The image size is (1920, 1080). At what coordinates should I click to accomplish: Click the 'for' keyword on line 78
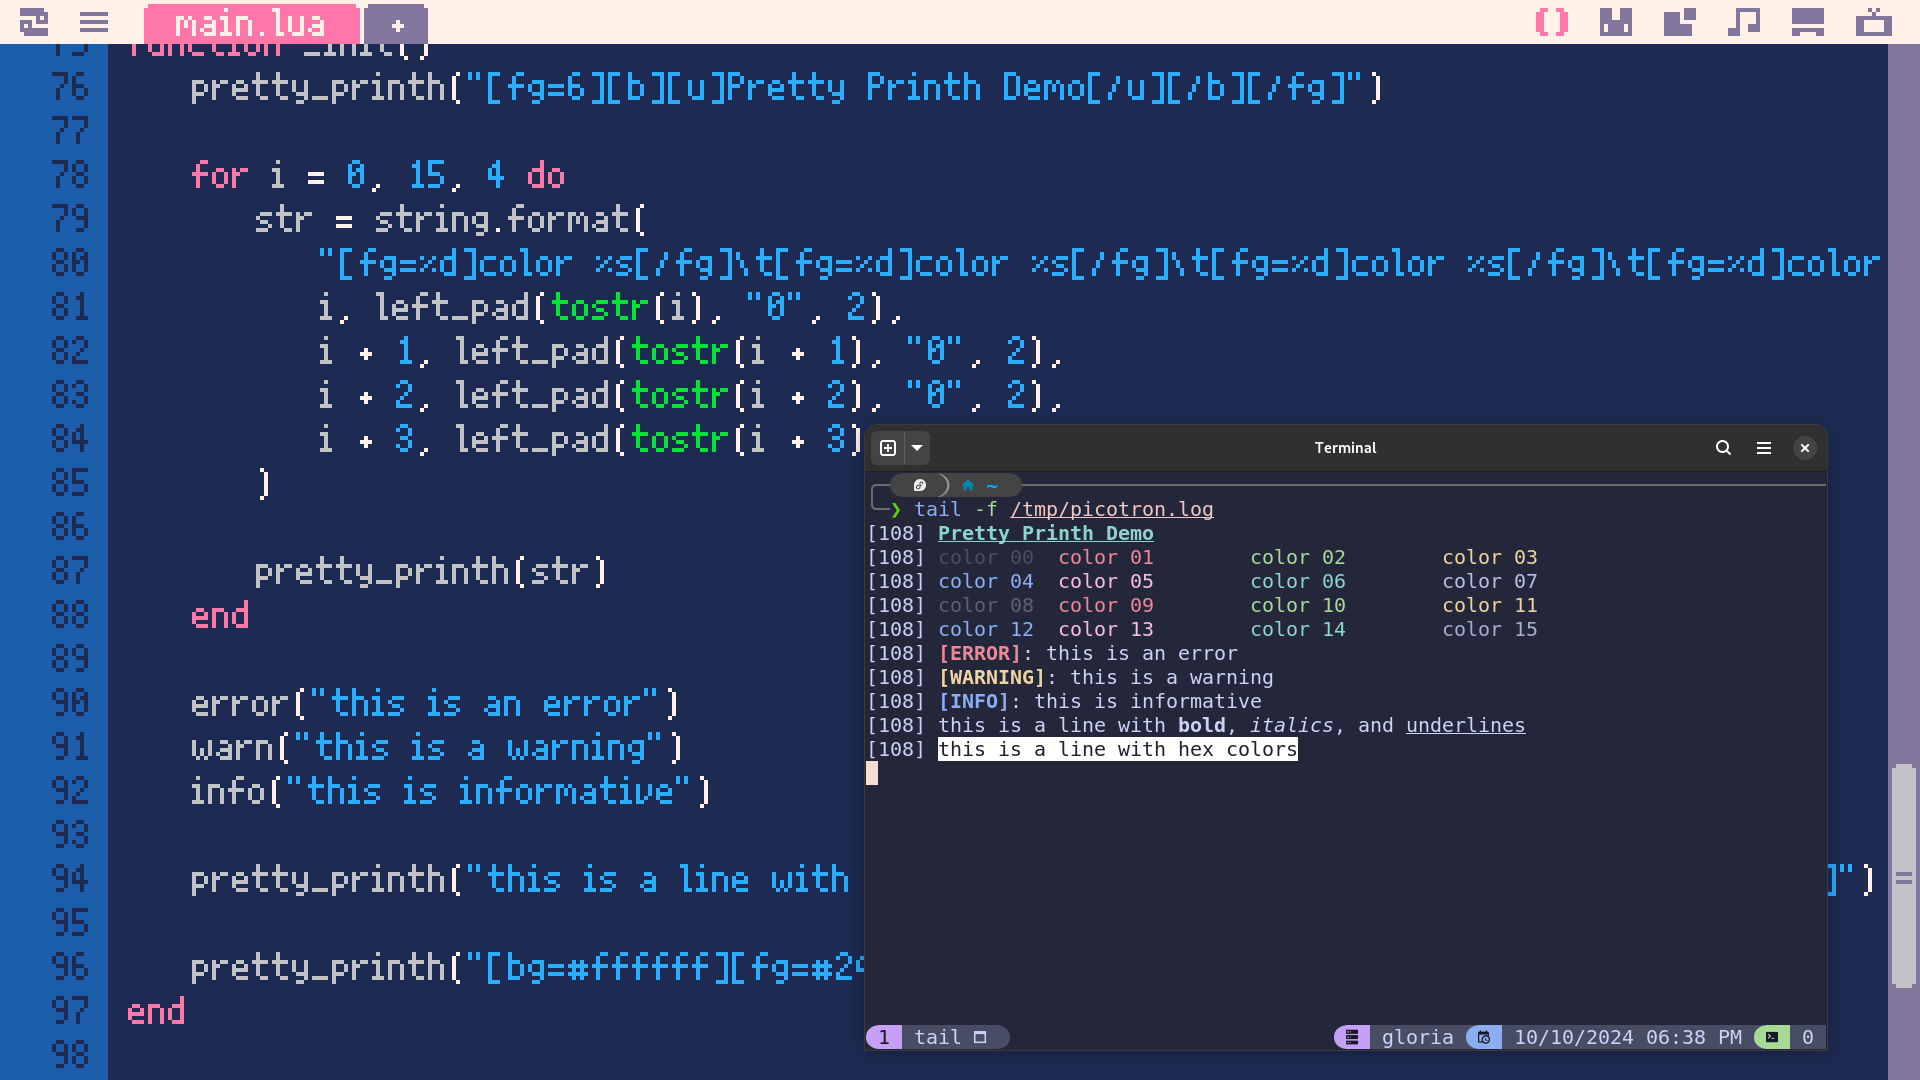219,176
